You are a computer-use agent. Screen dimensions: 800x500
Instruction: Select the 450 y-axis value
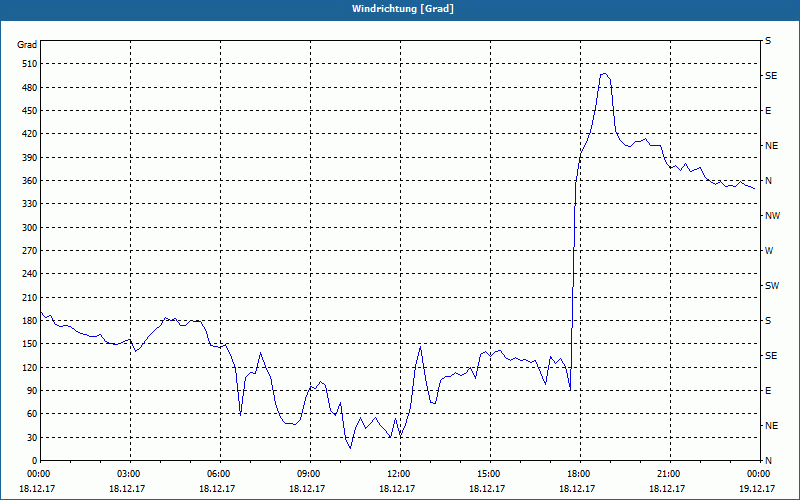pos(30,111)
